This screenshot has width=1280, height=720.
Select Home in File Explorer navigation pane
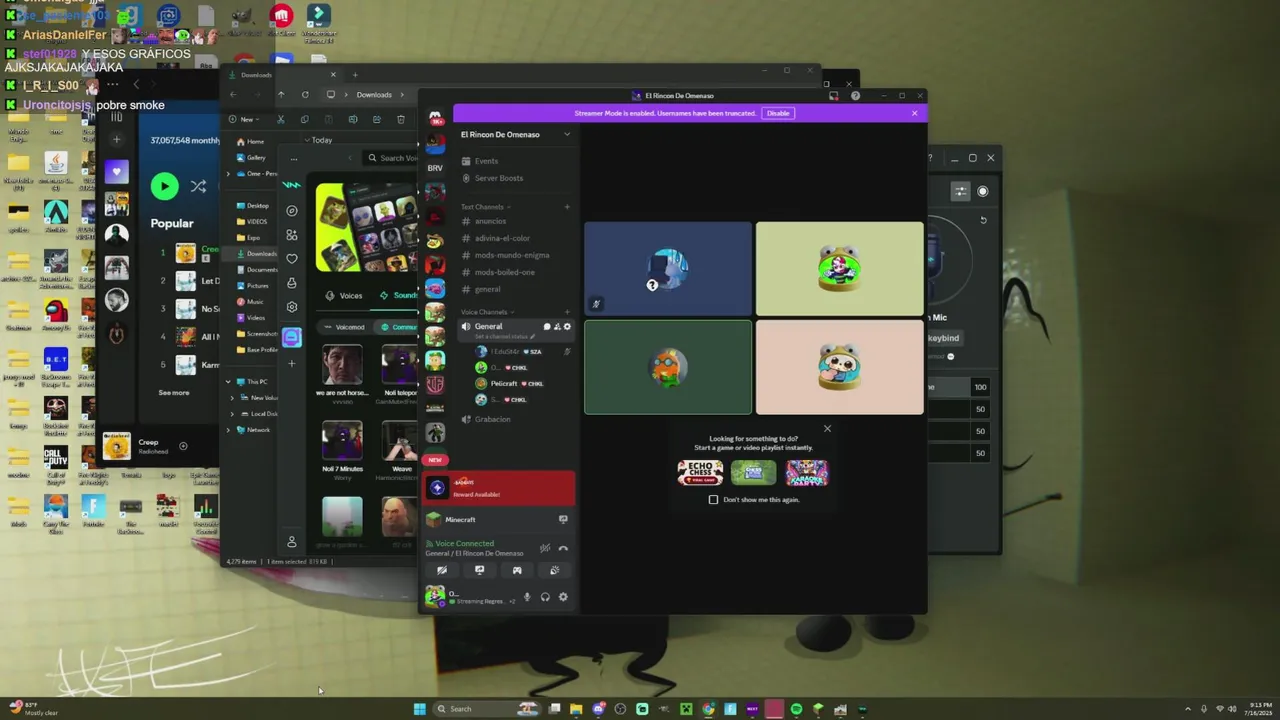click(250, 142)
